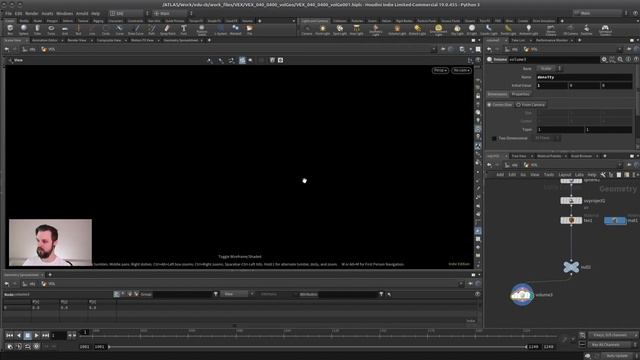Switch to the Composite View tab
Screen dimensions: 640x360
109,40
